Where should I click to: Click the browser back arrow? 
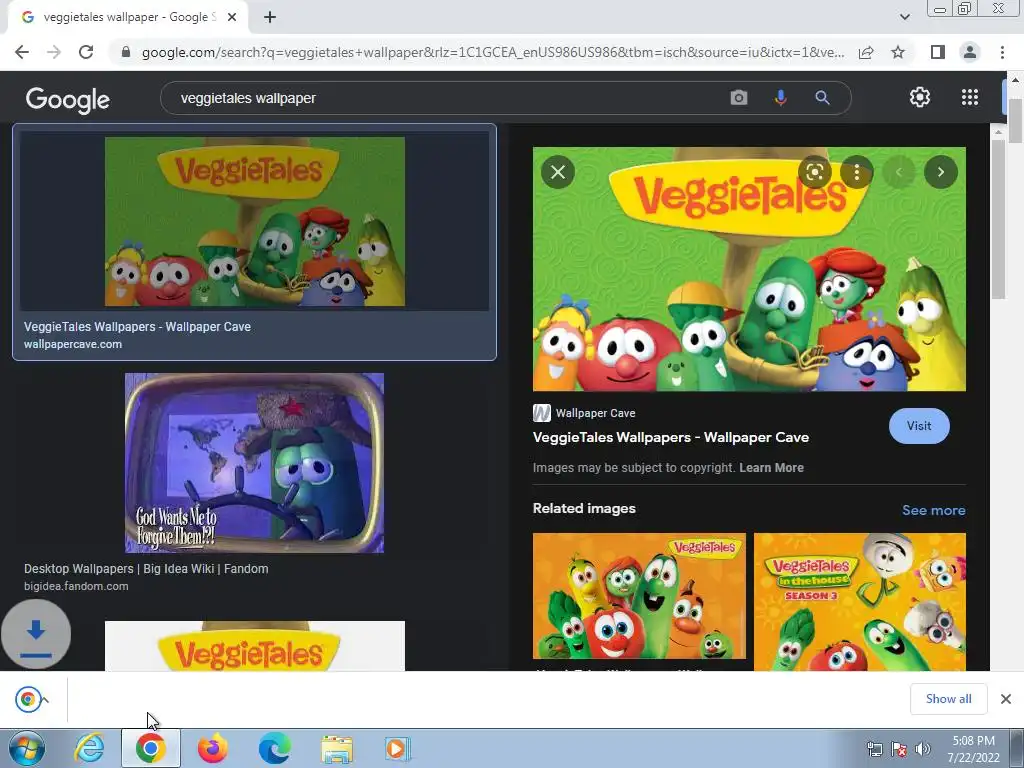point(22,52)
